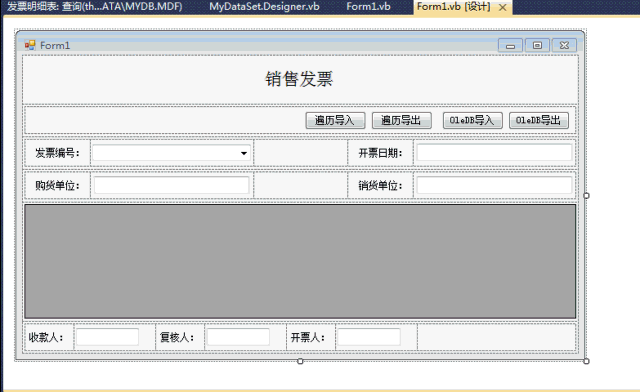
Task: Switch to MyDataSet.Designer.vb tab
Action: (264, 7)
